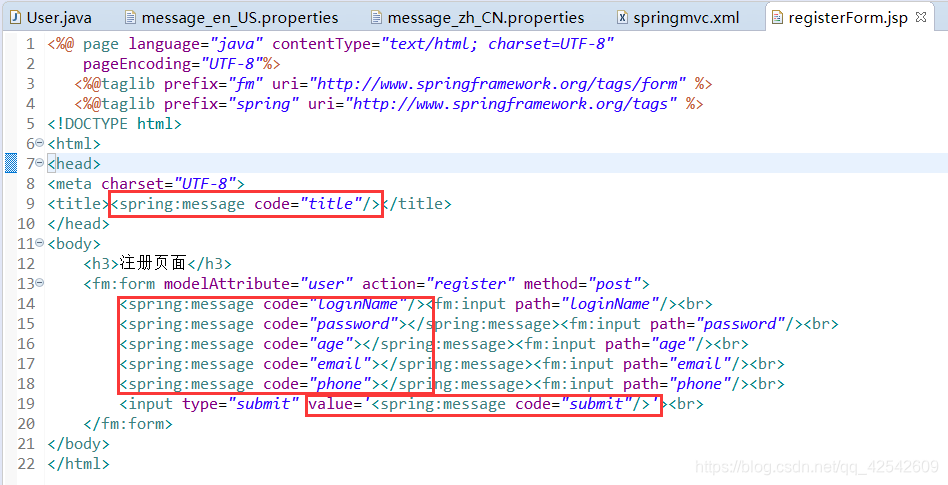Collapse the <html> block fold marker on line 6
Screen dimensions: 948x485
[x=40, y=143]
